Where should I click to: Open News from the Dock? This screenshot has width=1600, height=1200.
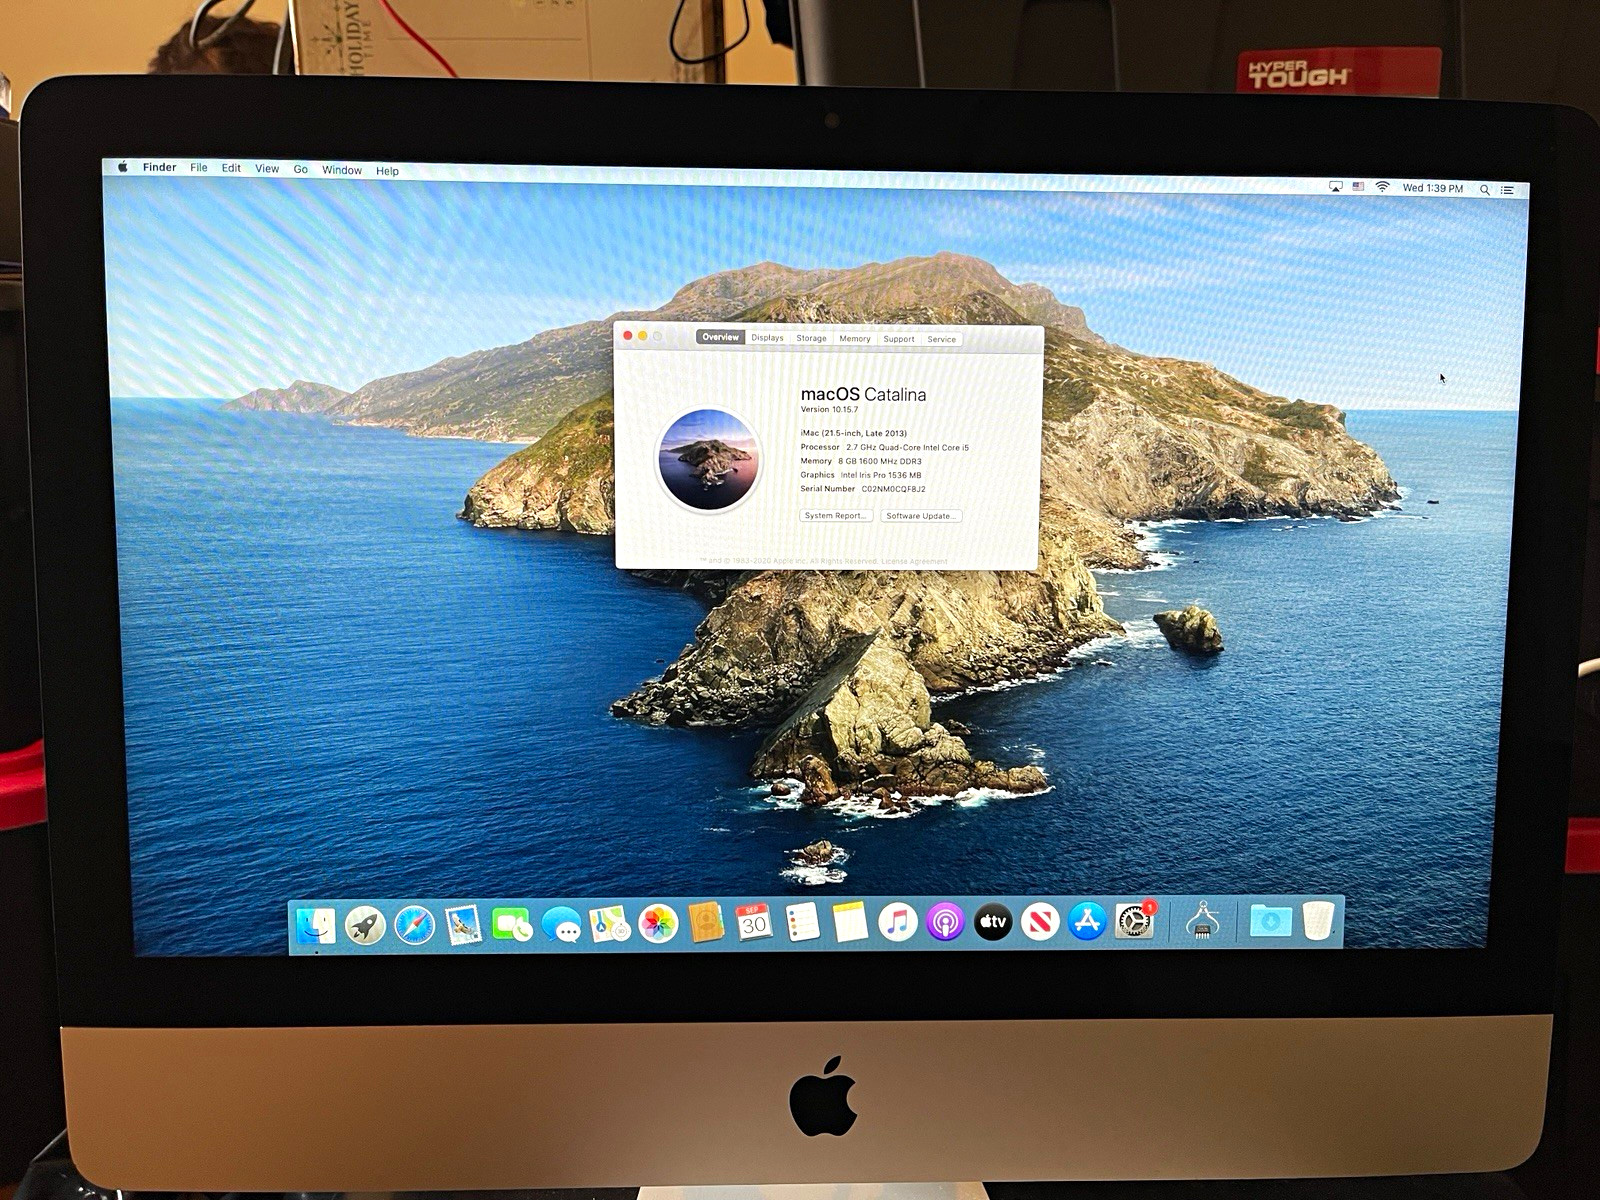coord(1040,922)
